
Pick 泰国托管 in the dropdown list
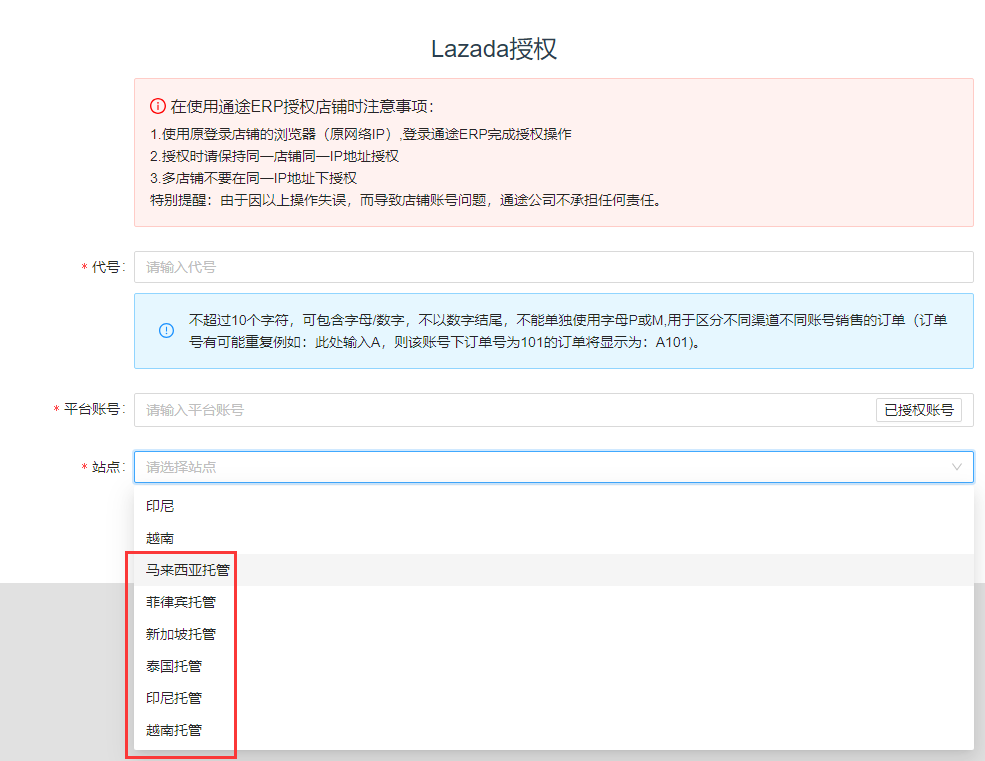tap(553, 666)
